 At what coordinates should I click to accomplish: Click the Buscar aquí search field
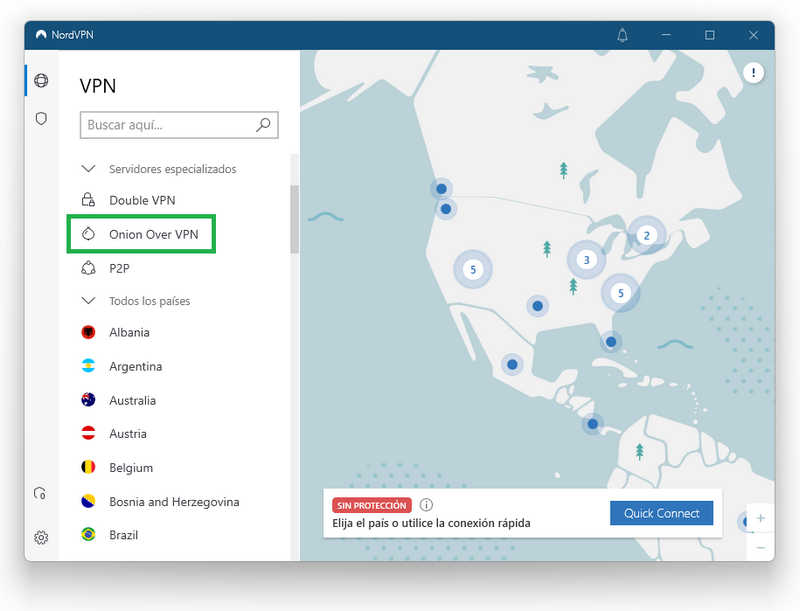[x=179, y=125]
